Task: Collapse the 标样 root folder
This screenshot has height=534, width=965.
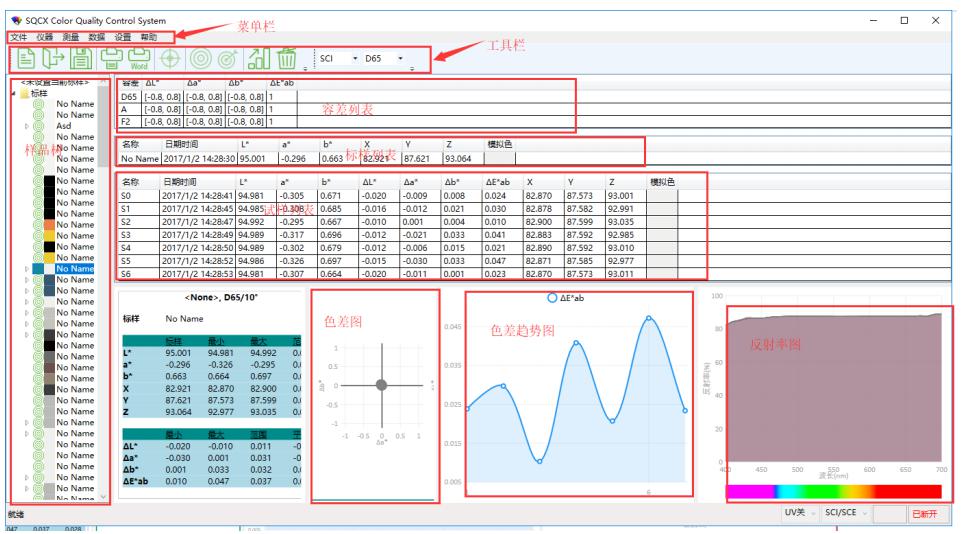Action: click(12, 92)
